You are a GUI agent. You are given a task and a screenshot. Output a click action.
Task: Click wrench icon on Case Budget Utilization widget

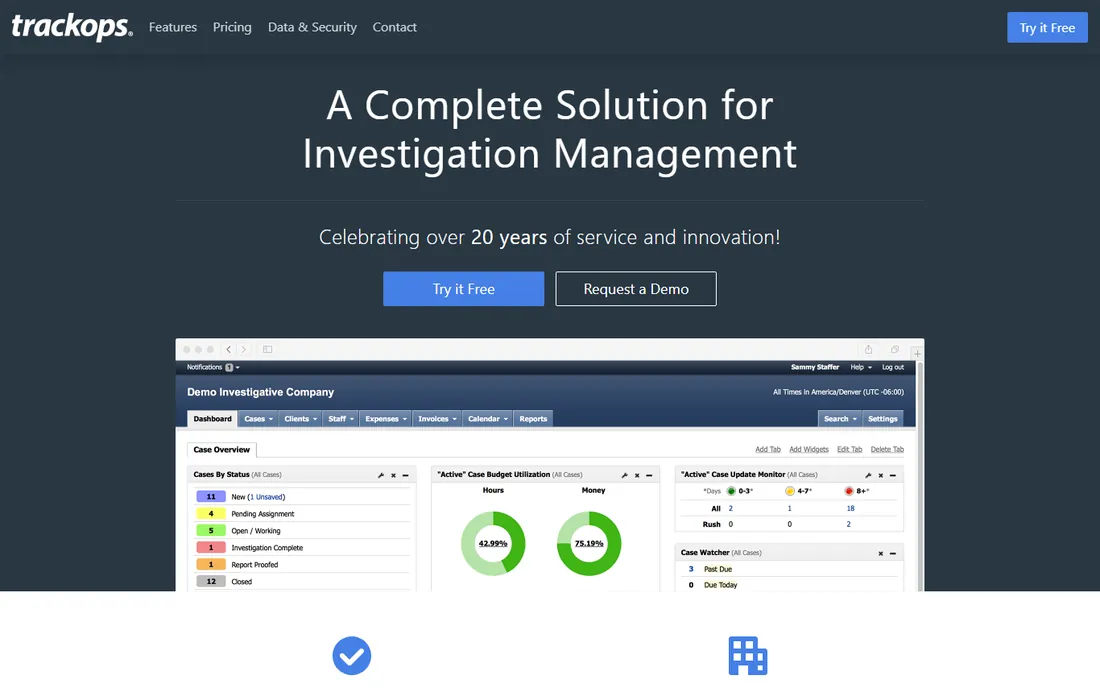coord(624,475)
